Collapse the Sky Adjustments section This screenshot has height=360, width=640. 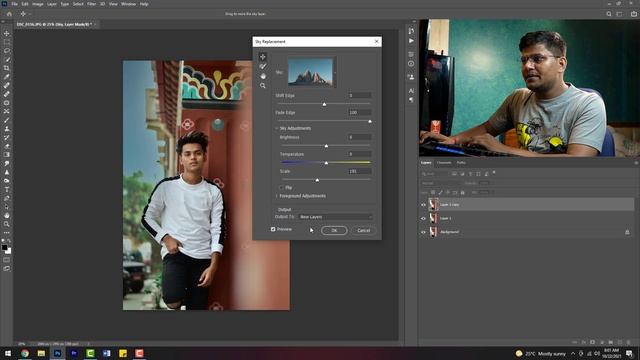276,128
